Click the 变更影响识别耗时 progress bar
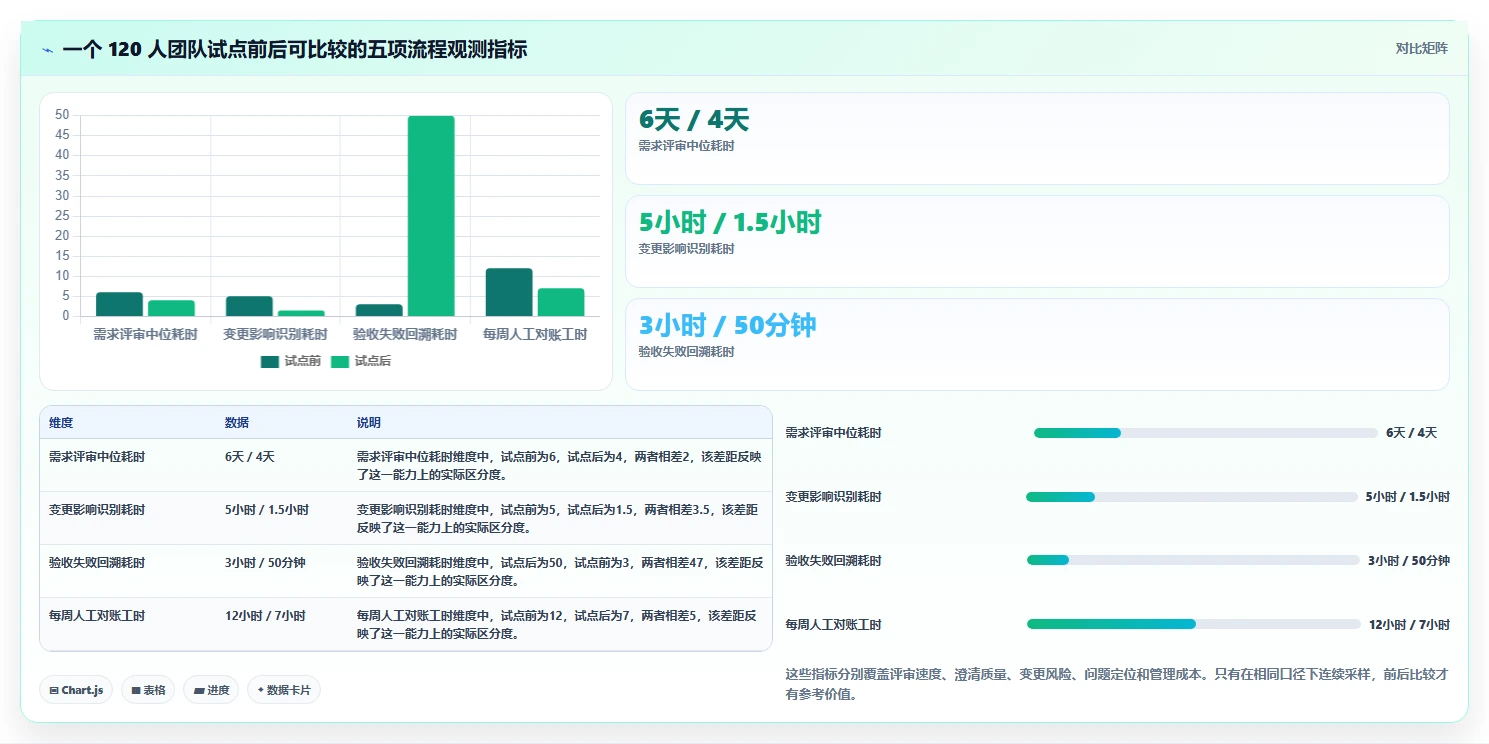Screen dimensions: 1489x744 point(1192,497)
